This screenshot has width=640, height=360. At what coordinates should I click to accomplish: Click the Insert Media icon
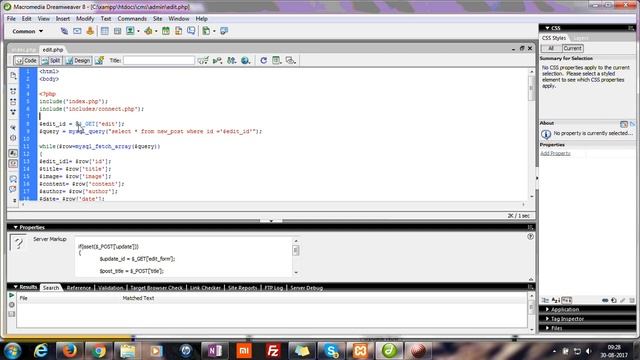pos(148,31)
